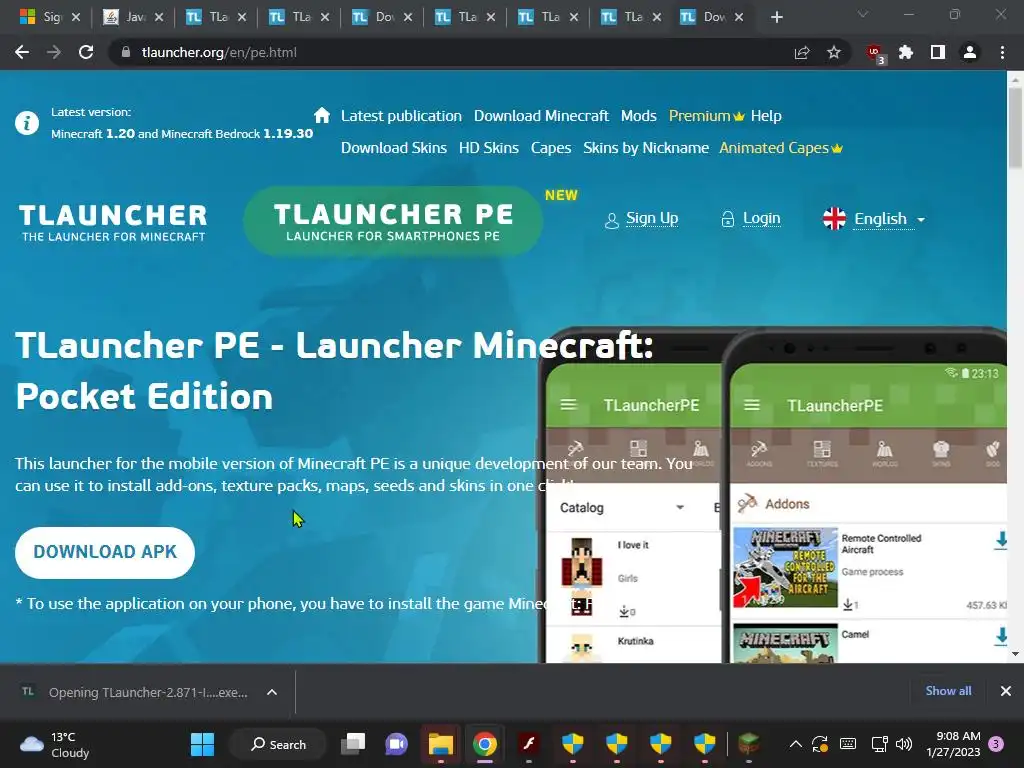
Task: Open a new browser tab
Action: 776,17
